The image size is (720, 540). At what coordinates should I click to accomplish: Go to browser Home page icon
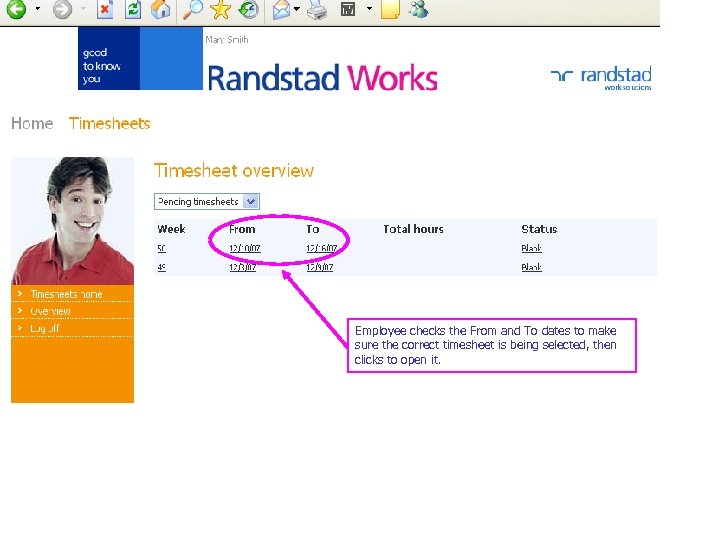point(161,9)
